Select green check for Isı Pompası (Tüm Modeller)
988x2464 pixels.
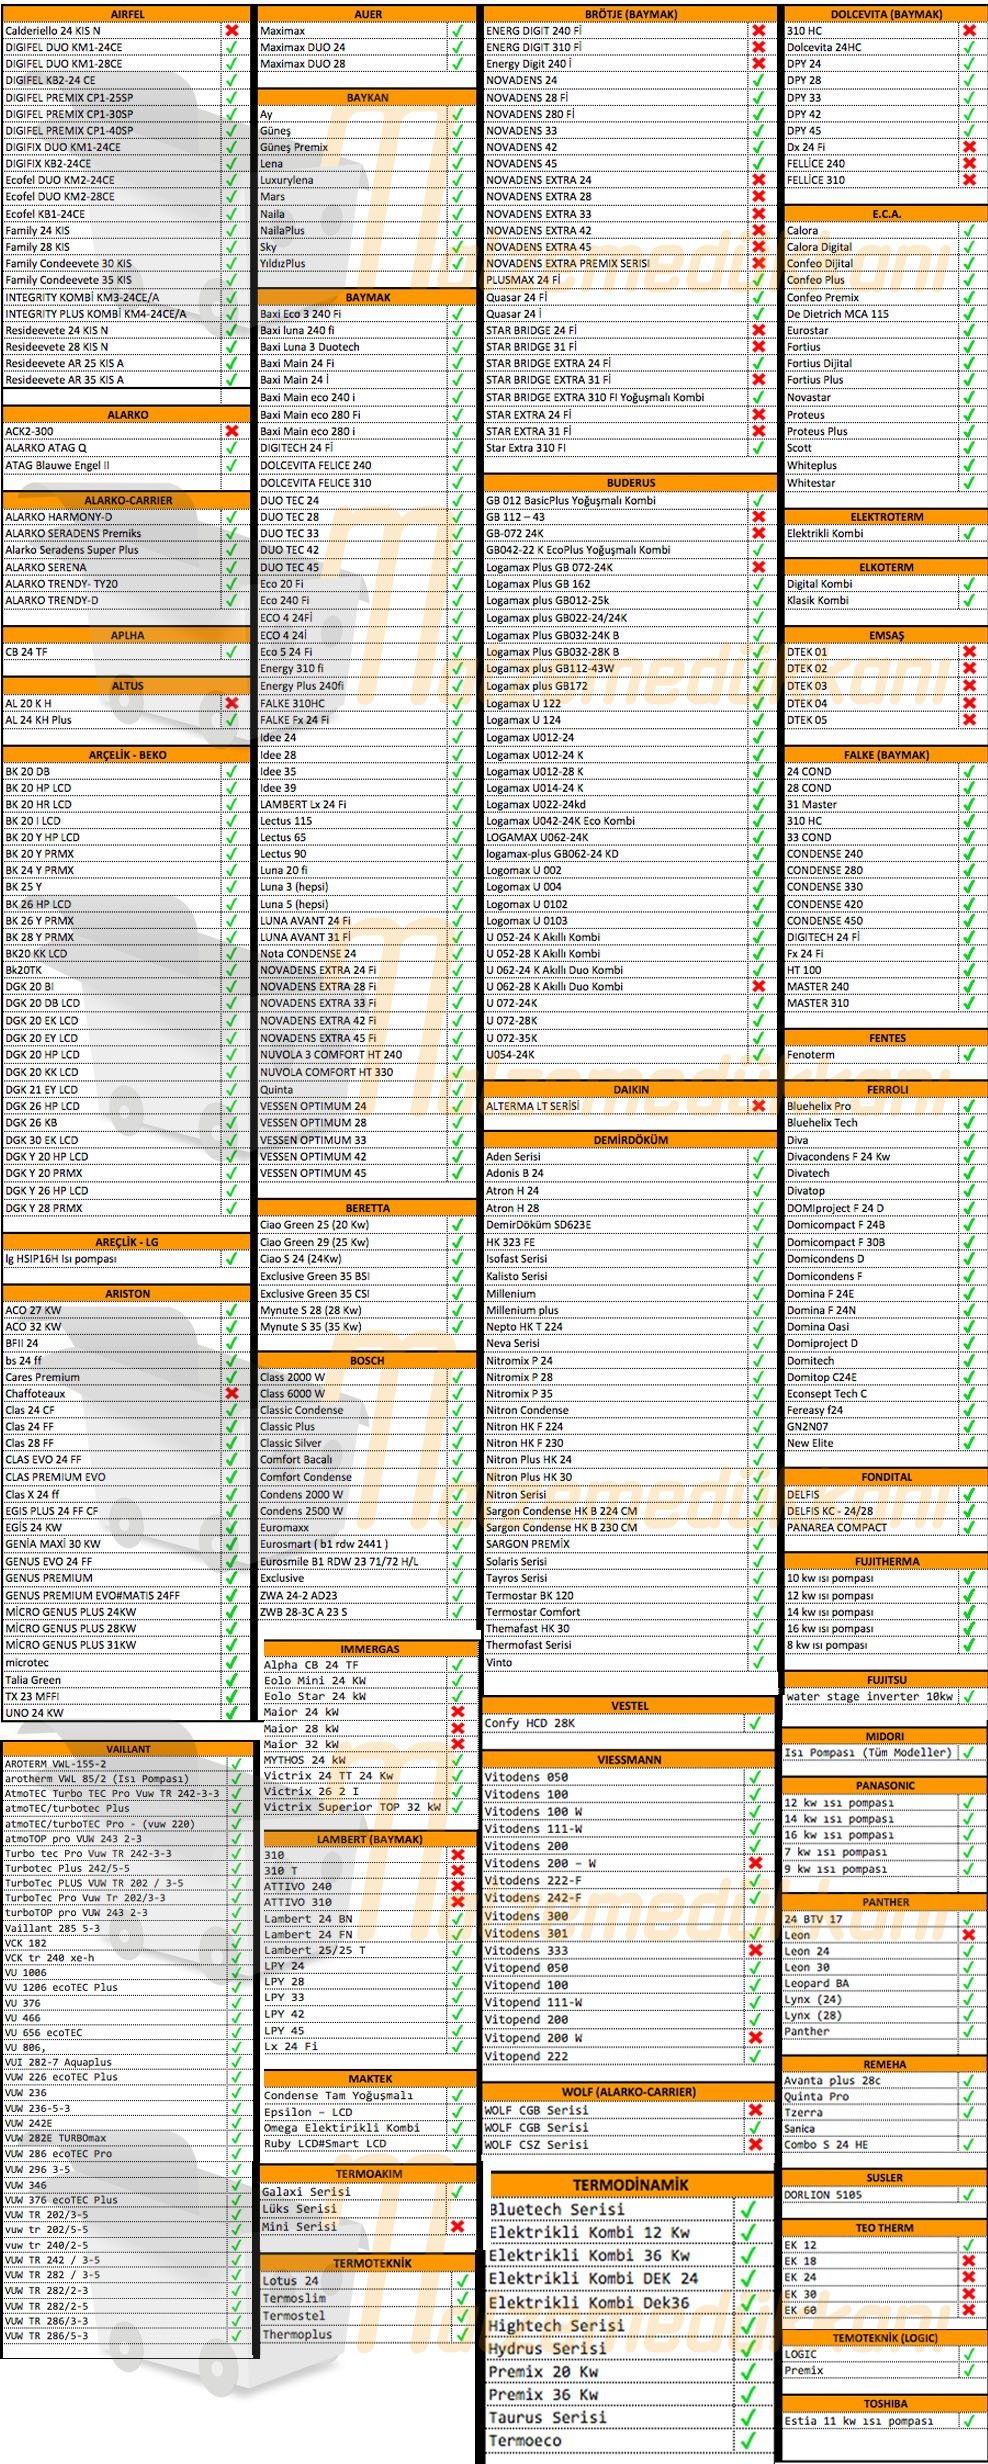[968, 1752]
